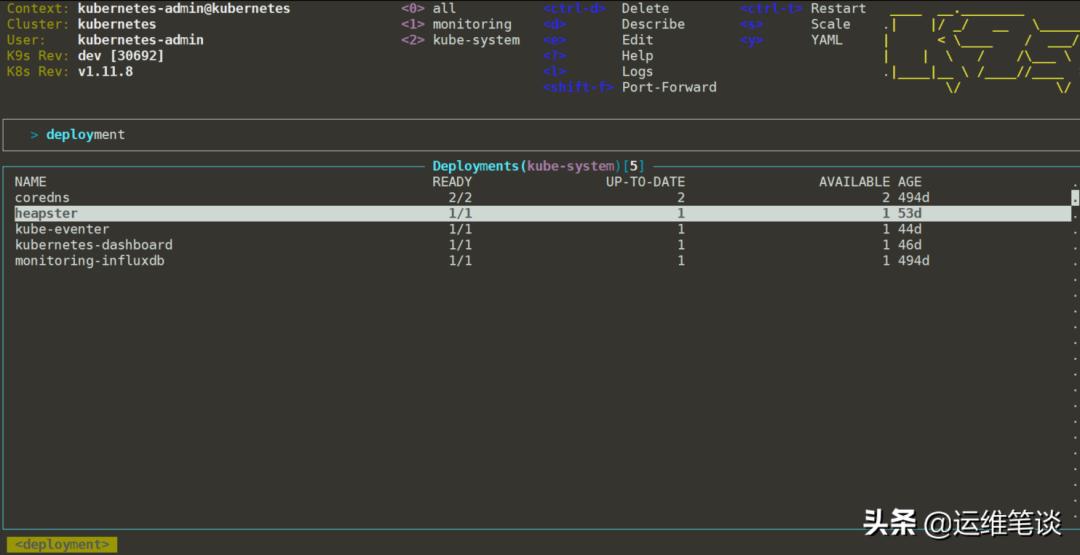Click kube-eventer age value 44d

tap(909, 229)
